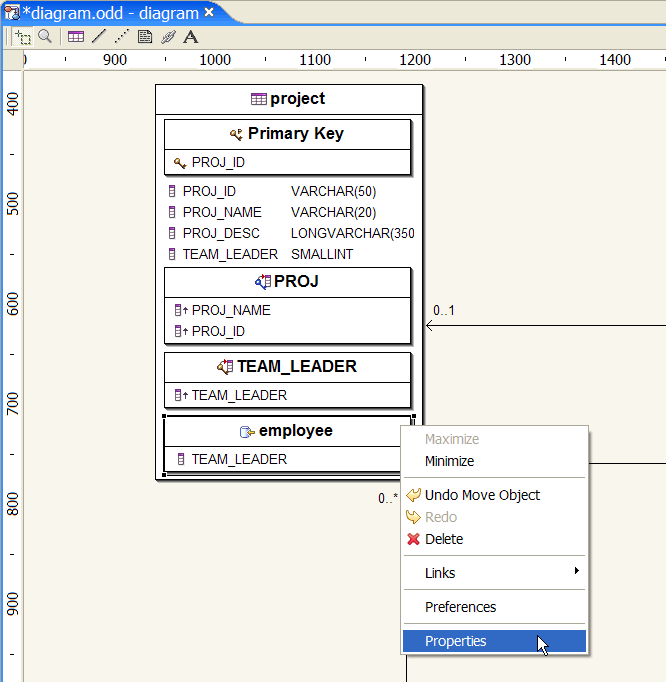The width and height of the screenshot is (666, 682).
Task: Select the Primary Key section header
Action: coord(287,134)
